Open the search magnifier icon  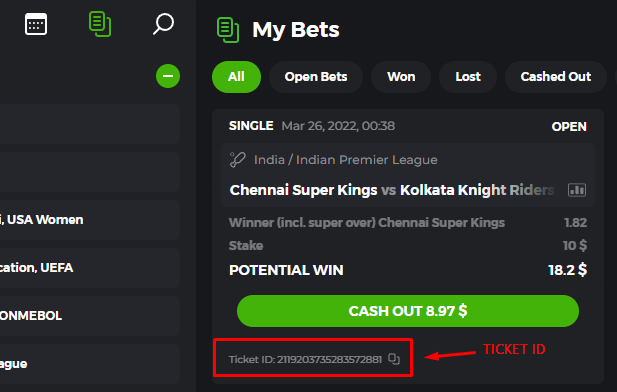click(x=163, y=24)
